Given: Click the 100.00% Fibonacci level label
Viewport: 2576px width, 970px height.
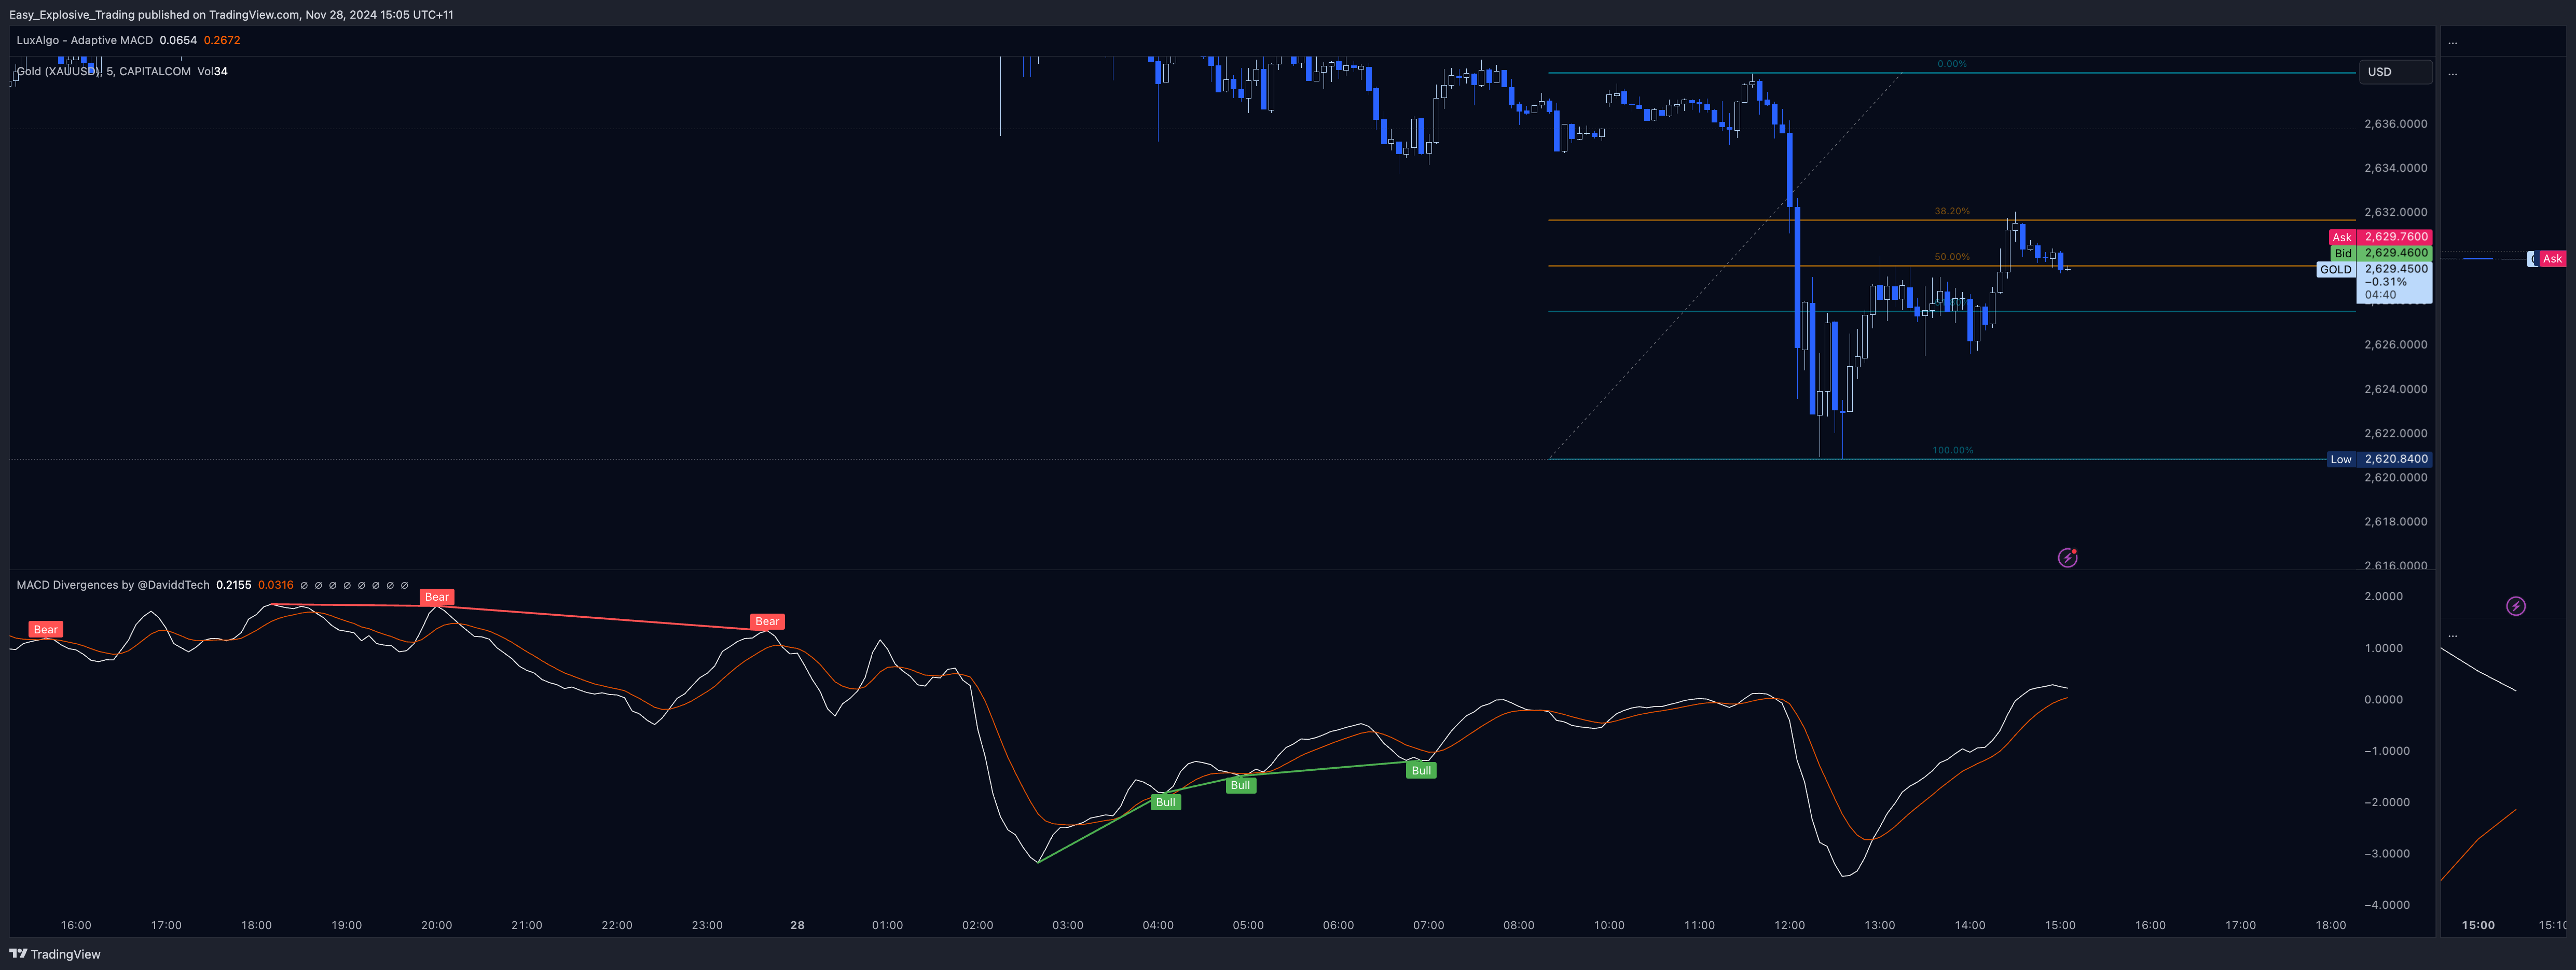Looking at the screenshot, I should tap(1953, 450).
